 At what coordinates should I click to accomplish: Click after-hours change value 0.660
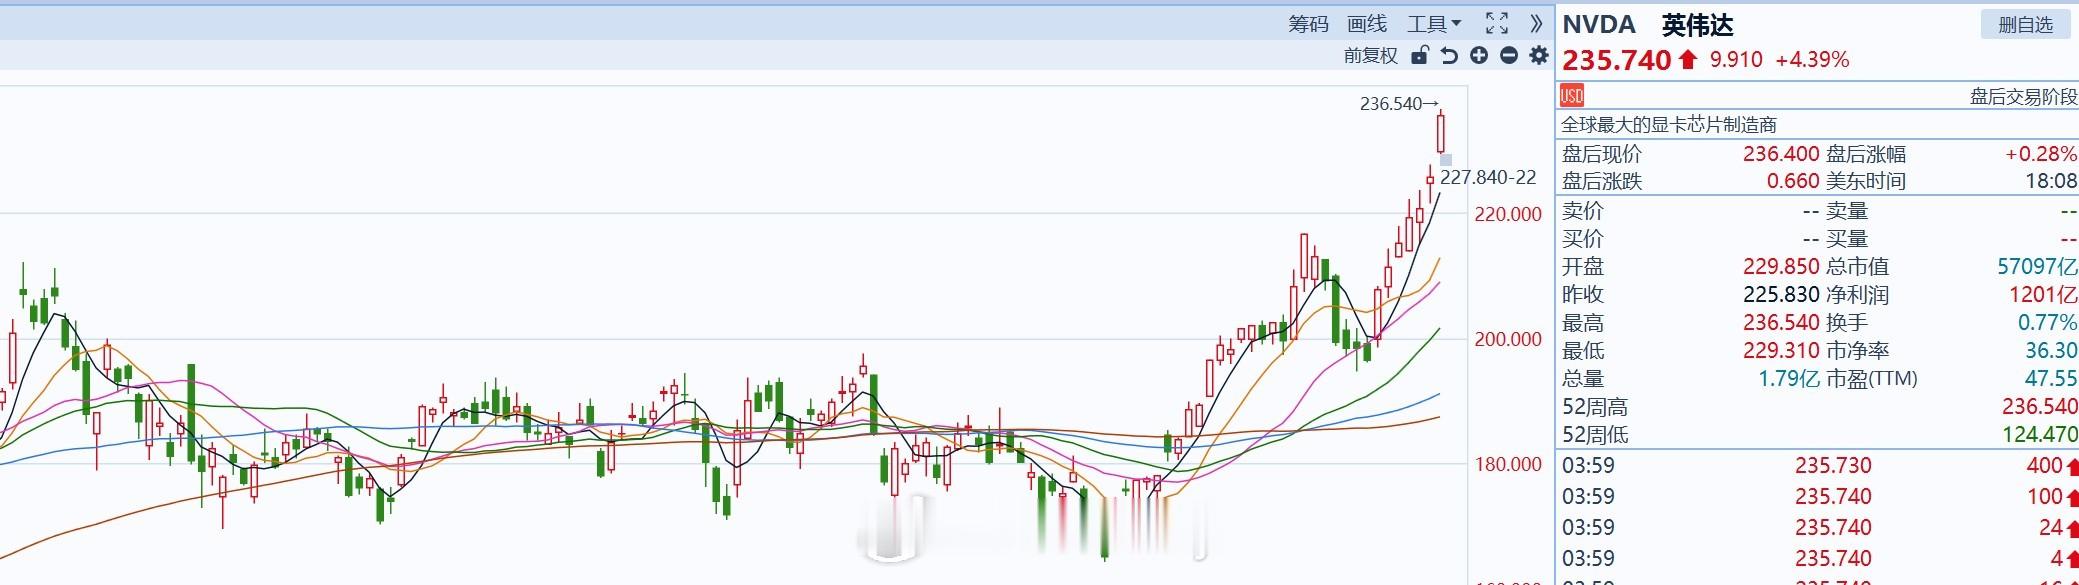click(x=1793, y=181)
